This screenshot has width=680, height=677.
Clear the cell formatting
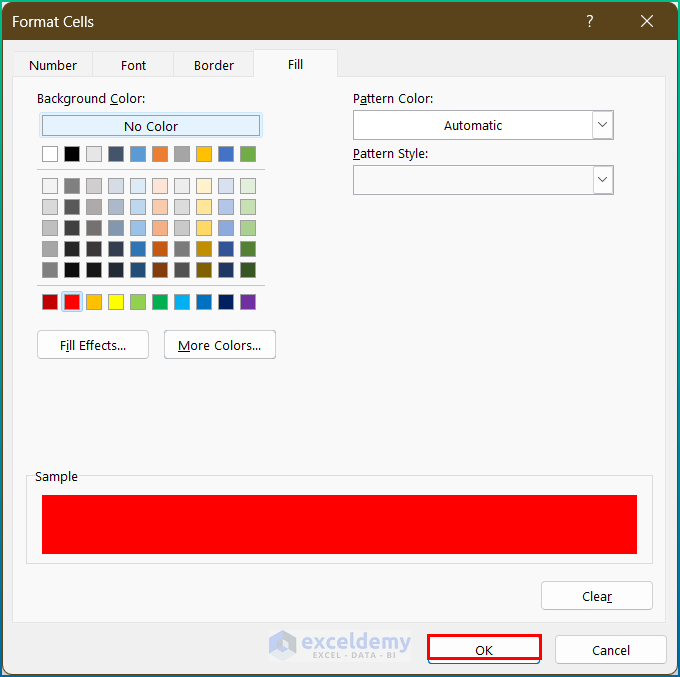(x=597, y=596)
